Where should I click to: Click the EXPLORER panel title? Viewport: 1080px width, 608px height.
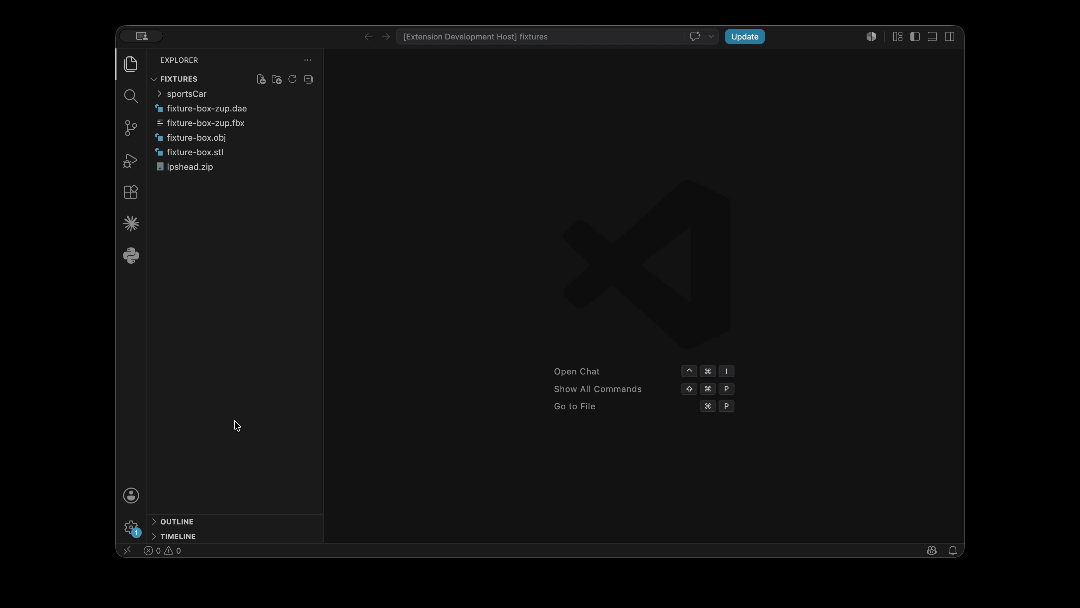pos(179,60)
